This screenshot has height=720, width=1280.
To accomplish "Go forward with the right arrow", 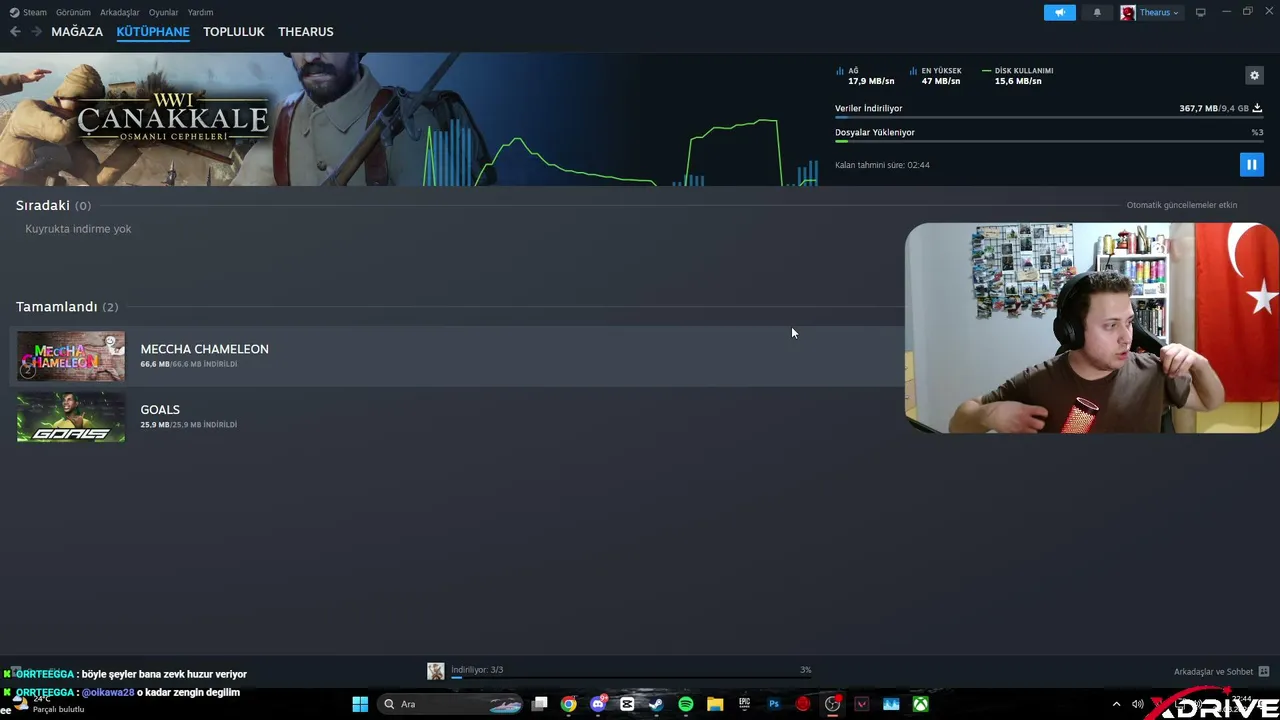I will click(36, 32).
